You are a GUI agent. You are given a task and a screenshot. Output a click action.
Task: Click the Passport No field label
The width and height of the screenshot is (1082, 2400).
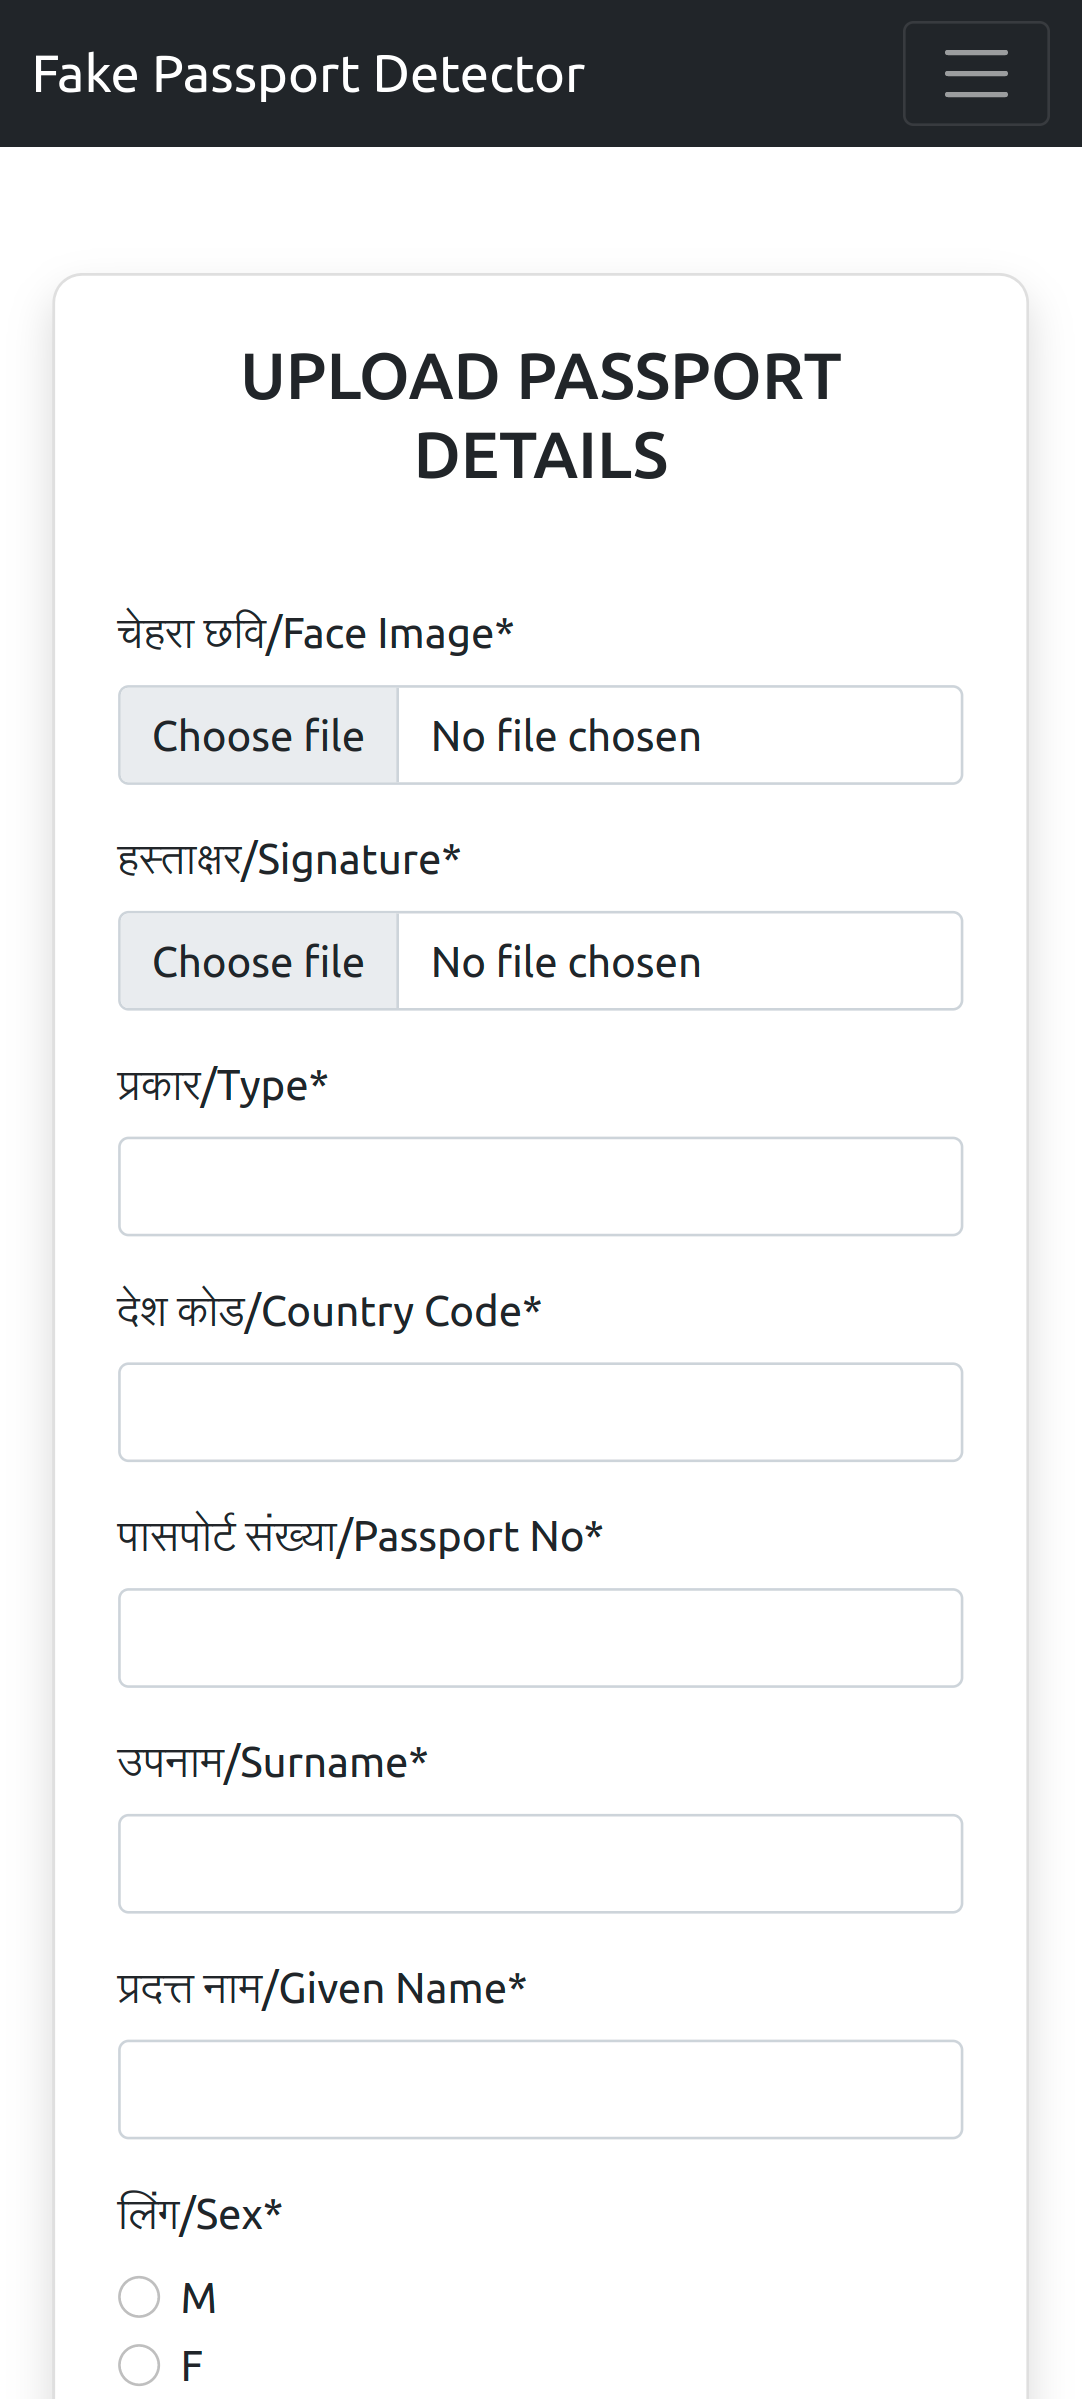click(x=360, y=1537)
